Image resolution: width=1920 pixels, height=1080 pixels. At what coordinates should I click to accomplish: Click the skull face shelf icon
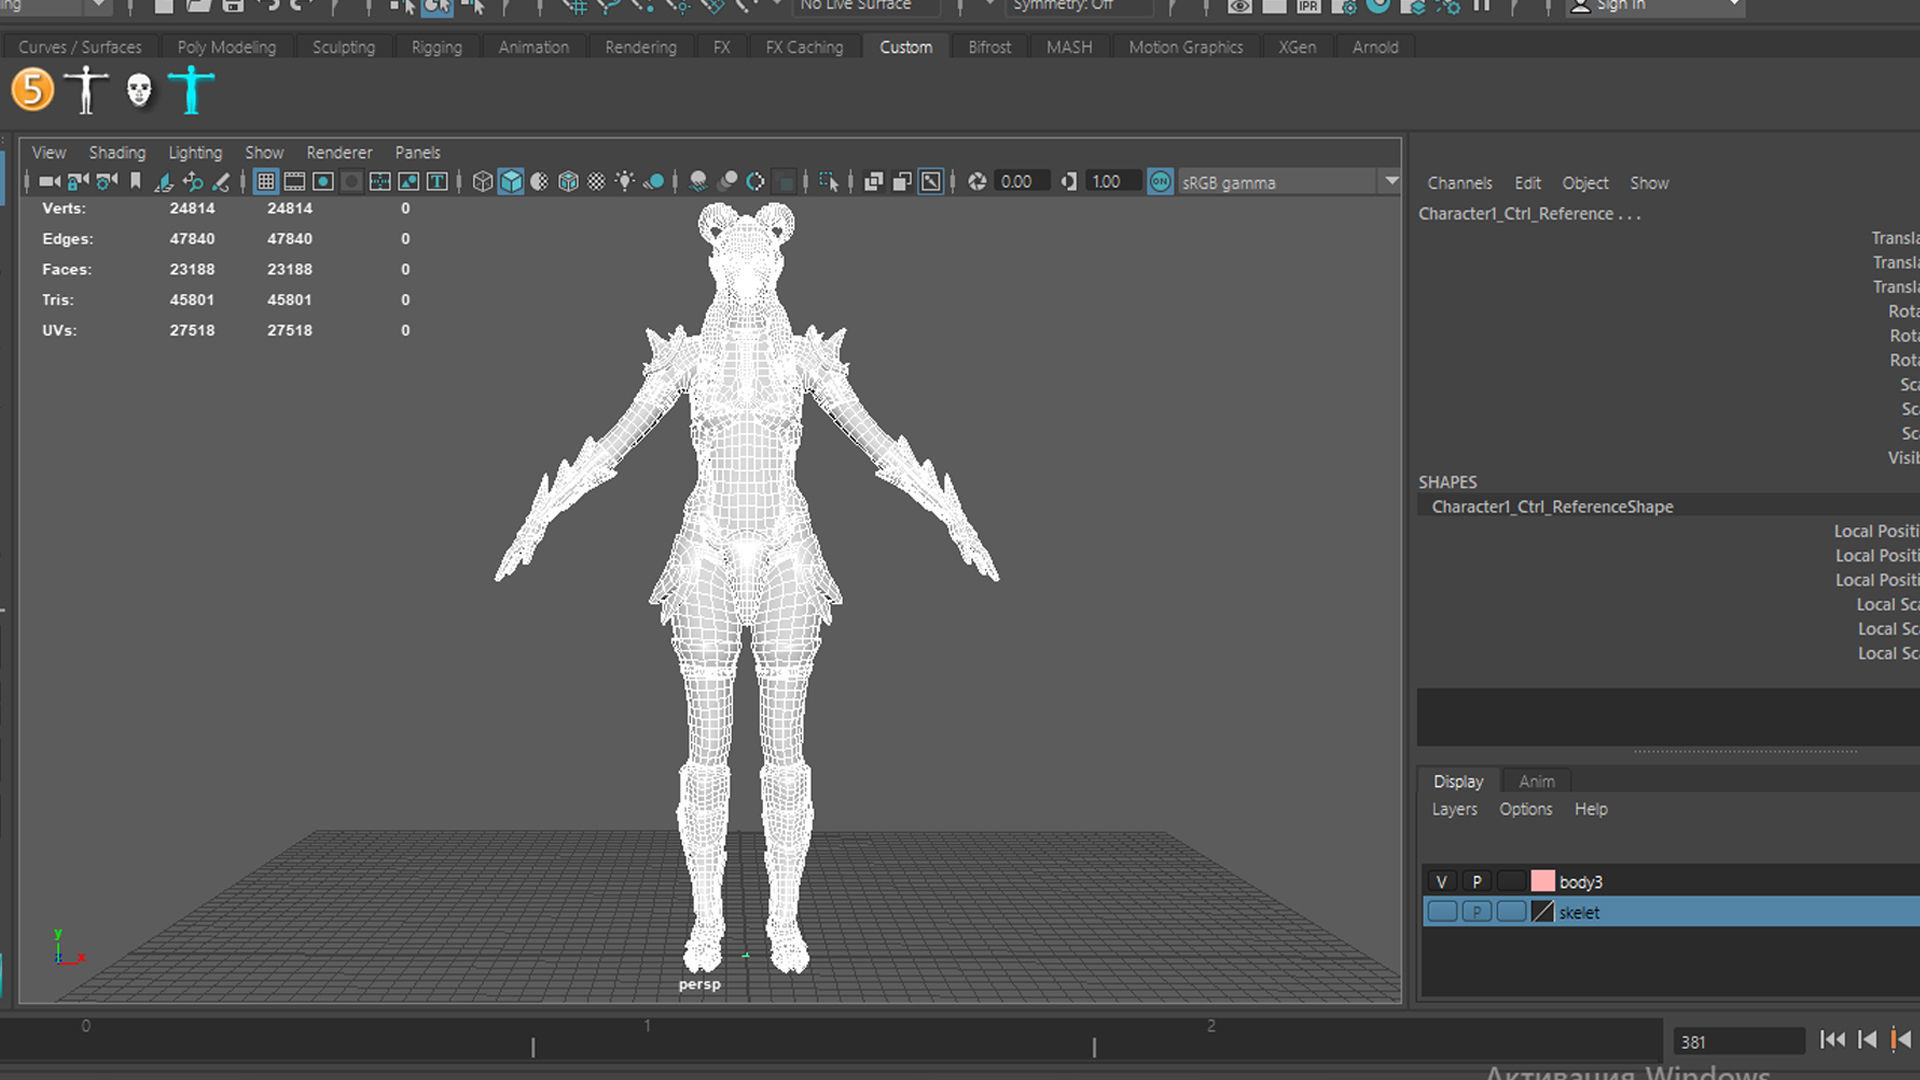139,90
